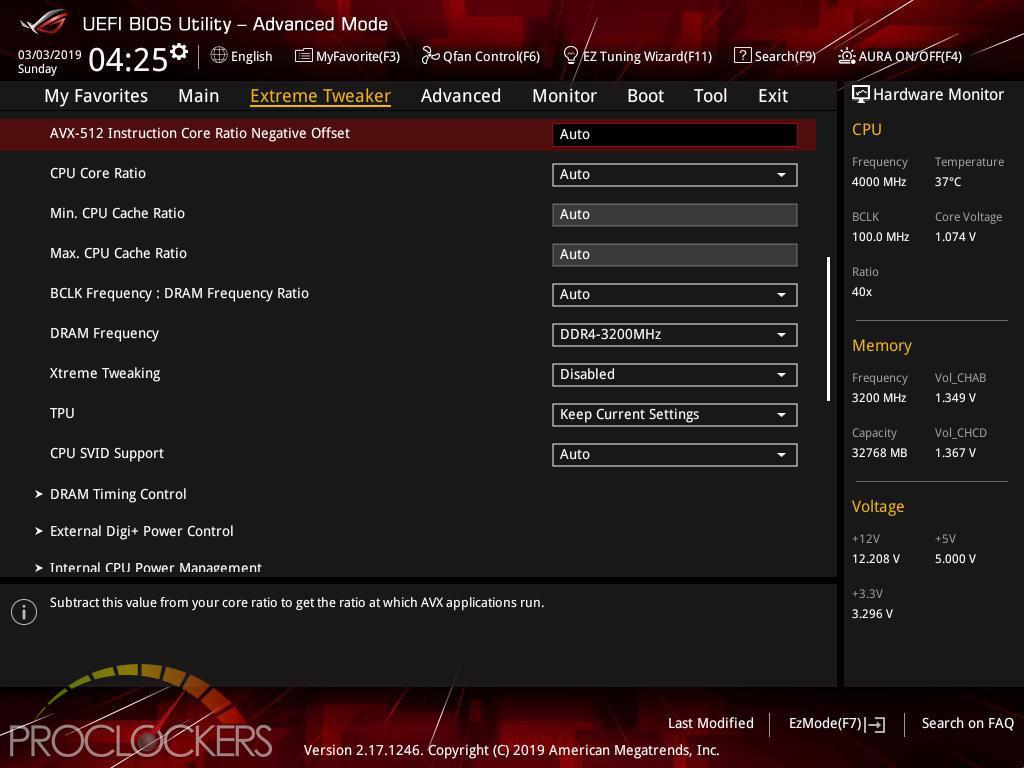Expand External Digi+ Power Control submenu

point(134,532)
